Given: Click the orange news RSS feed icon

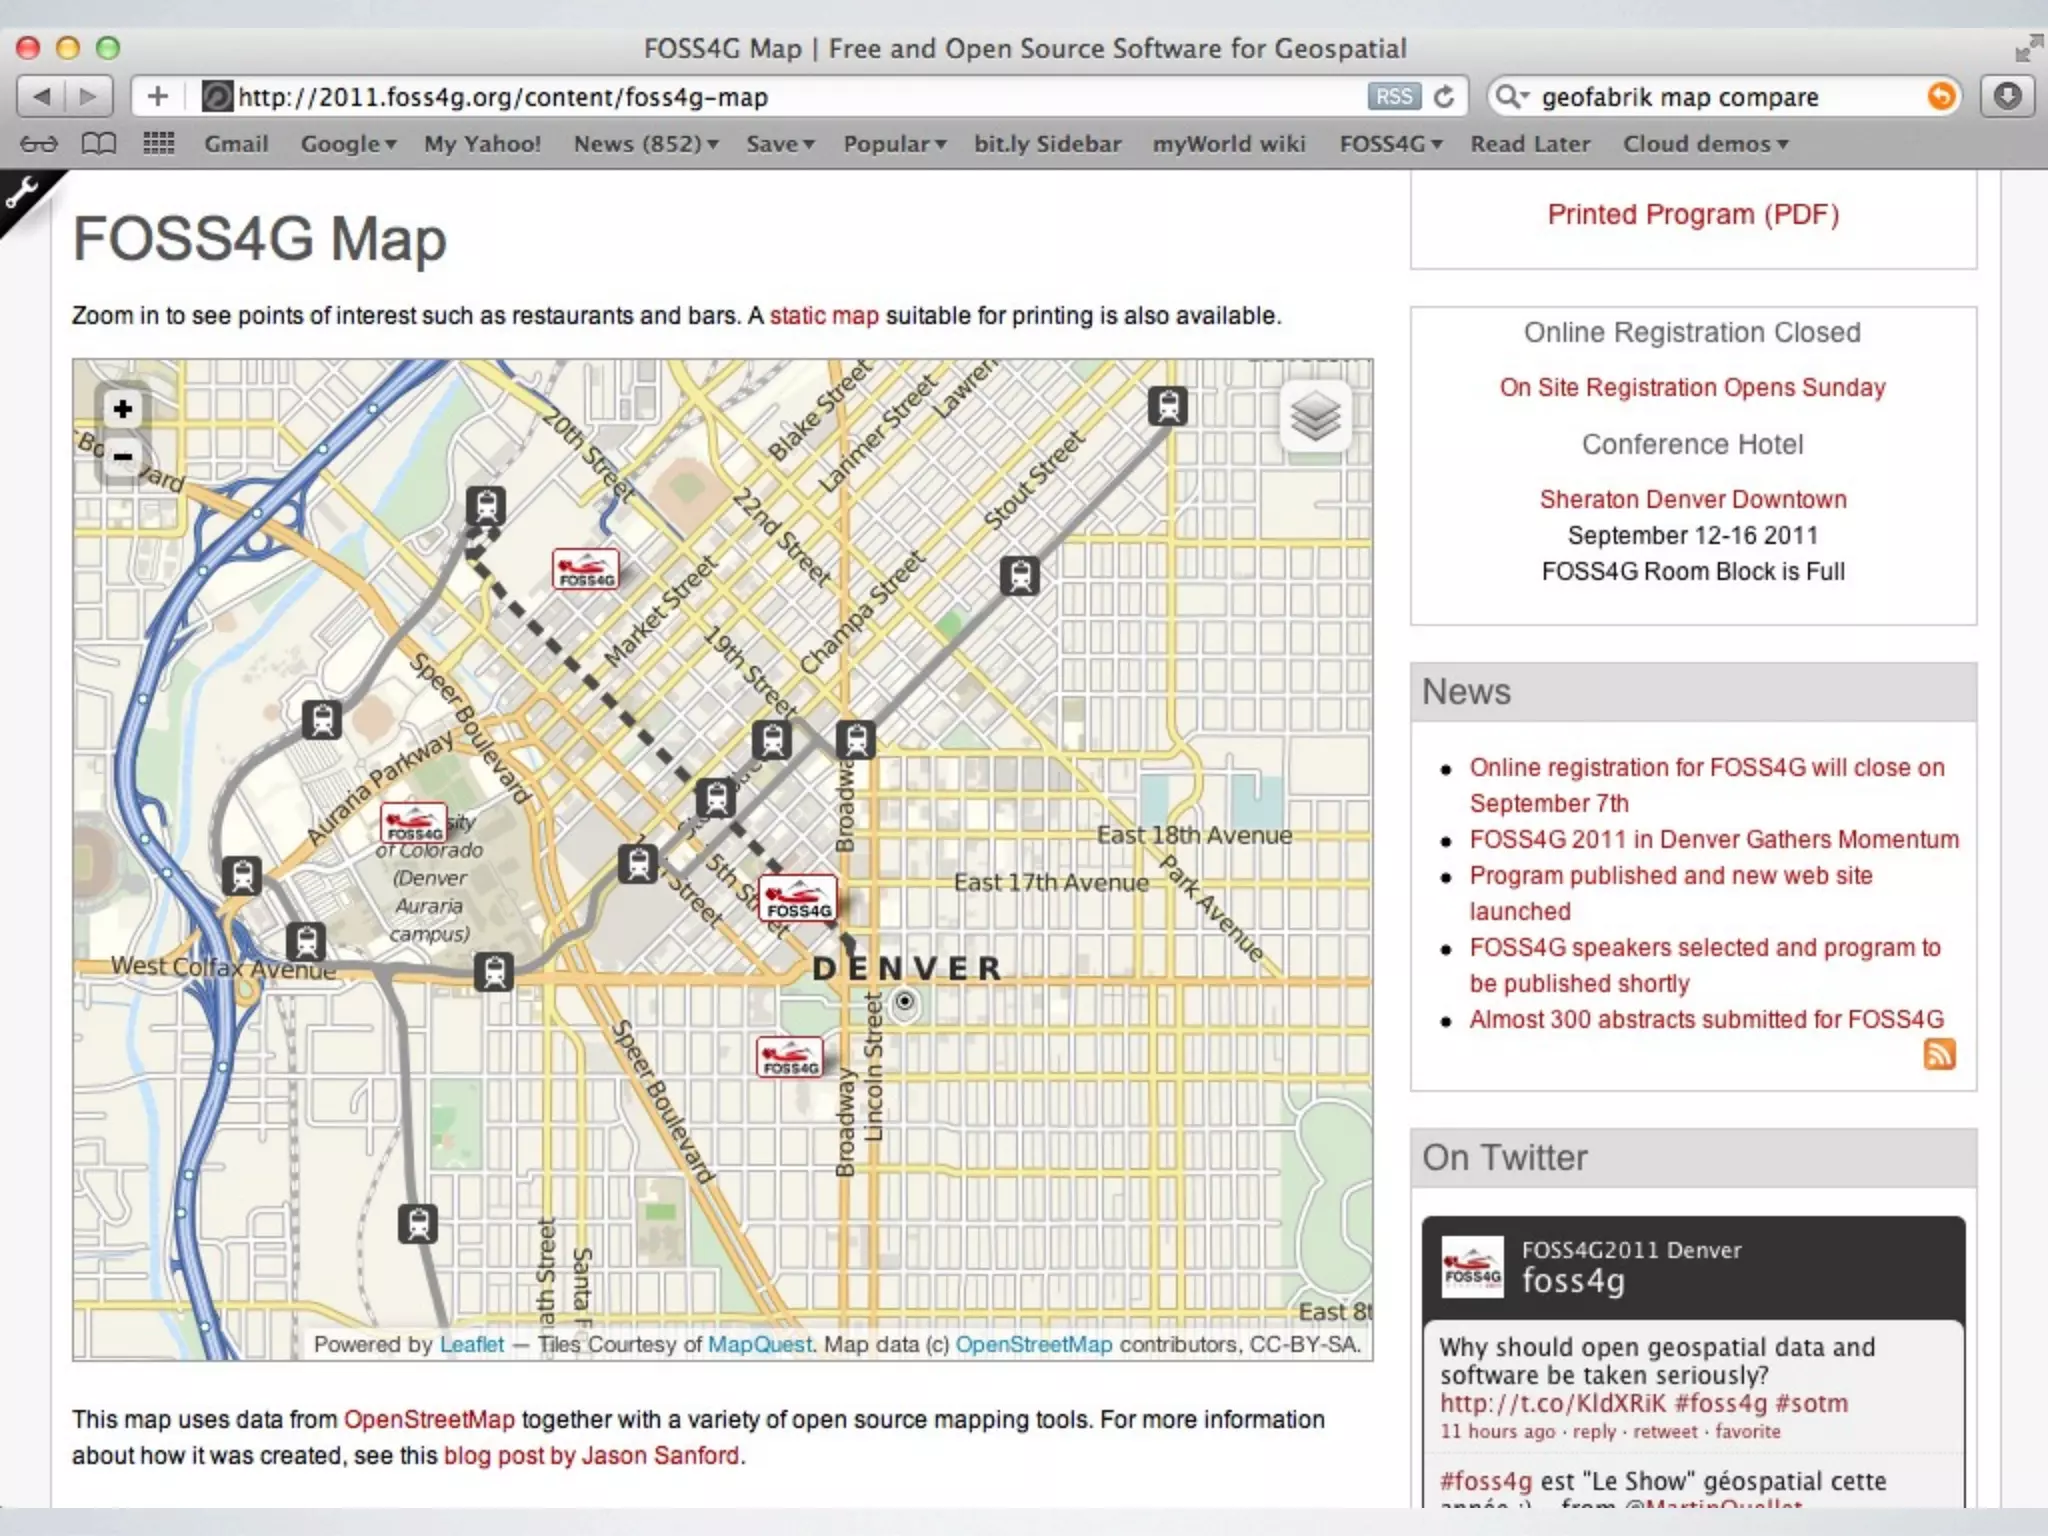Looking at the screenshot, I should 1939,1054.
